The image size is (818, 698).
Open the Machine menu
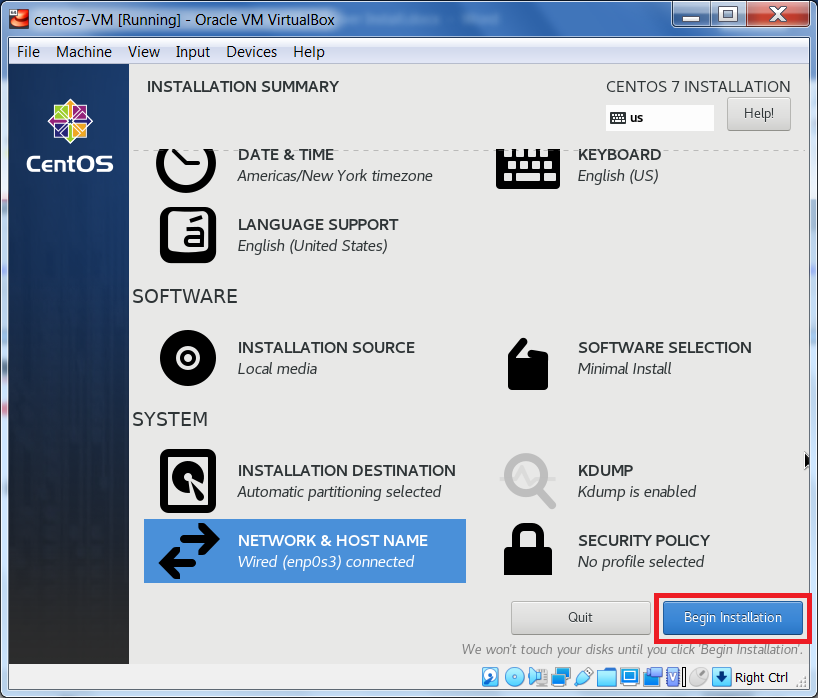pyautogui.click(x=84, y=52)
